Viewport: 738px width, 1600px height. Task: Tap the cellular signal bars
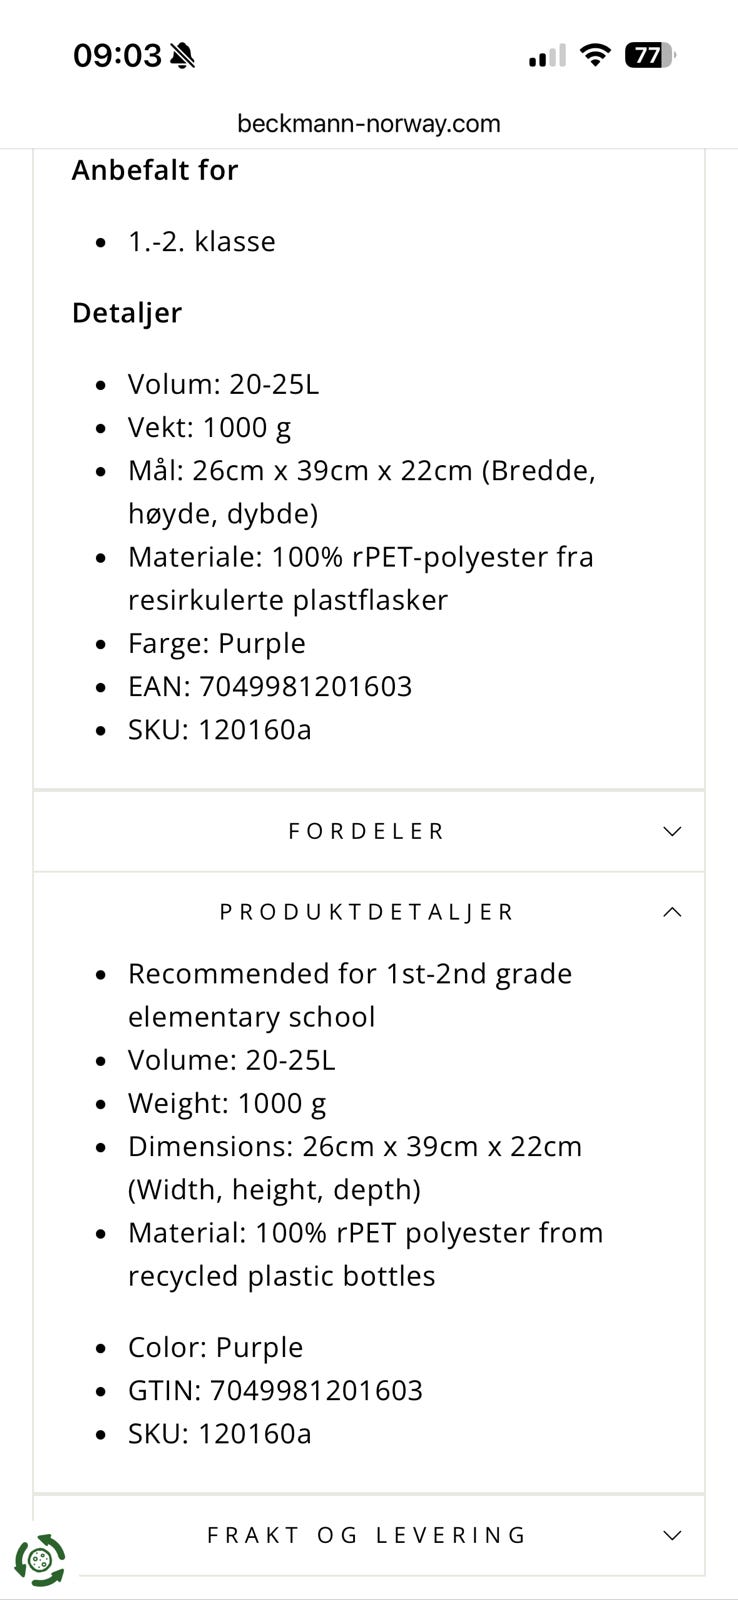[546, 56]
